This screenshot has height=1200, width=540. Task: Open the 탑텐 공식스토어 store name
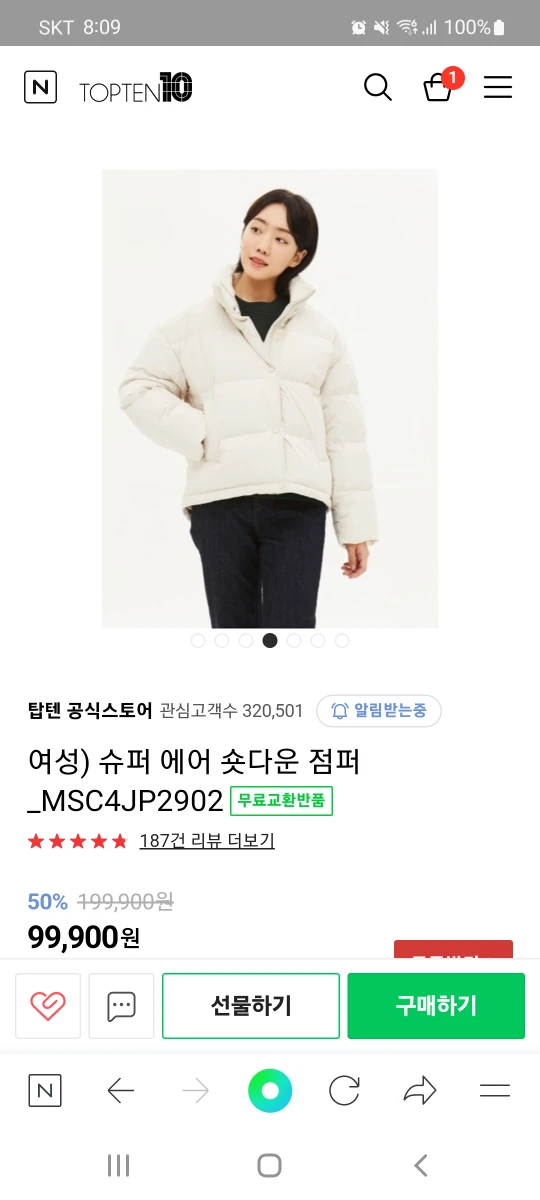point(90,711)
